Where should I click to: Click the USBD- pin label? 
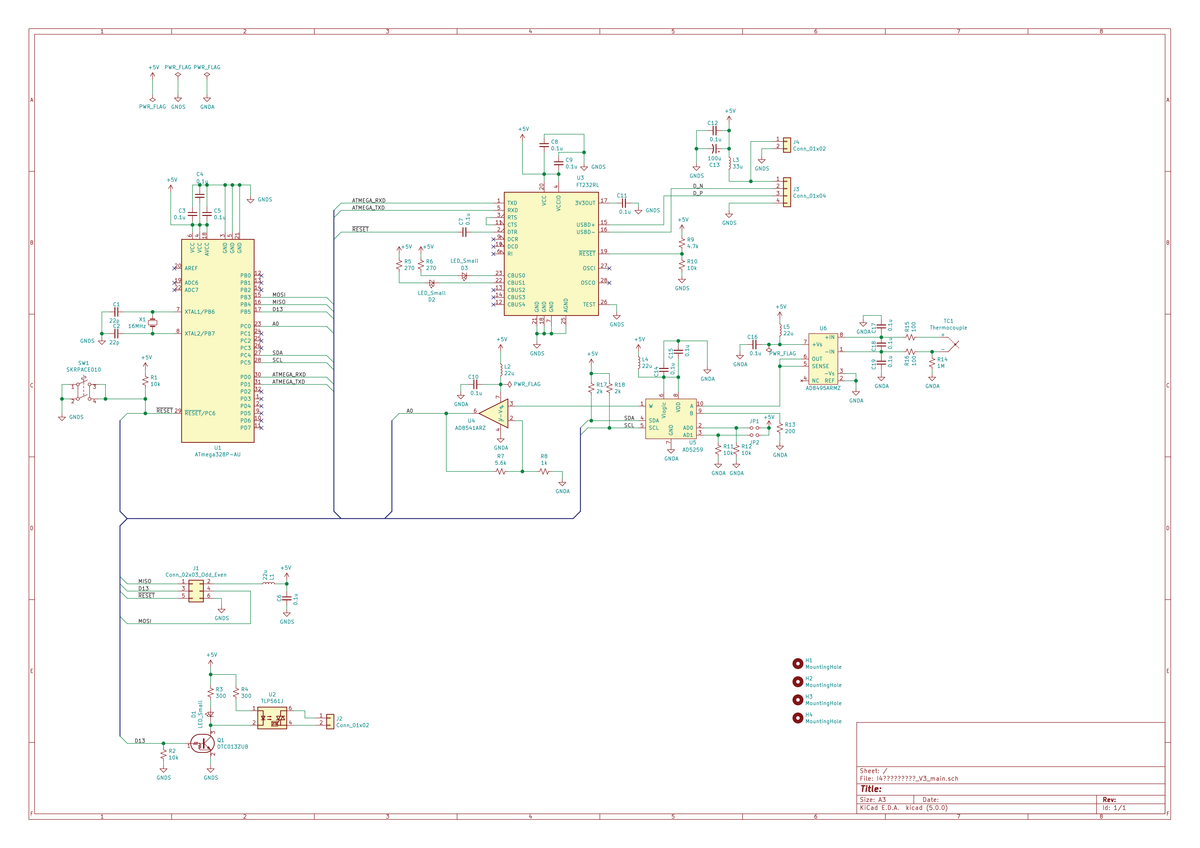(585, 232)
